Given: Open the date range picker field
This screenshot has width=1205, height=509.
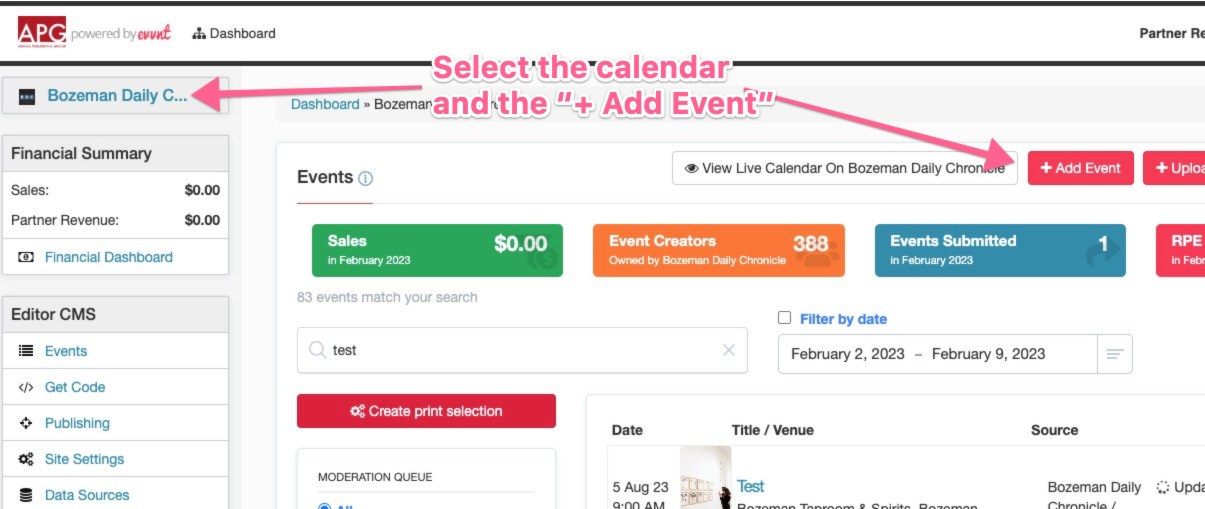Looking at the screenshot, I should pos(937,354).
